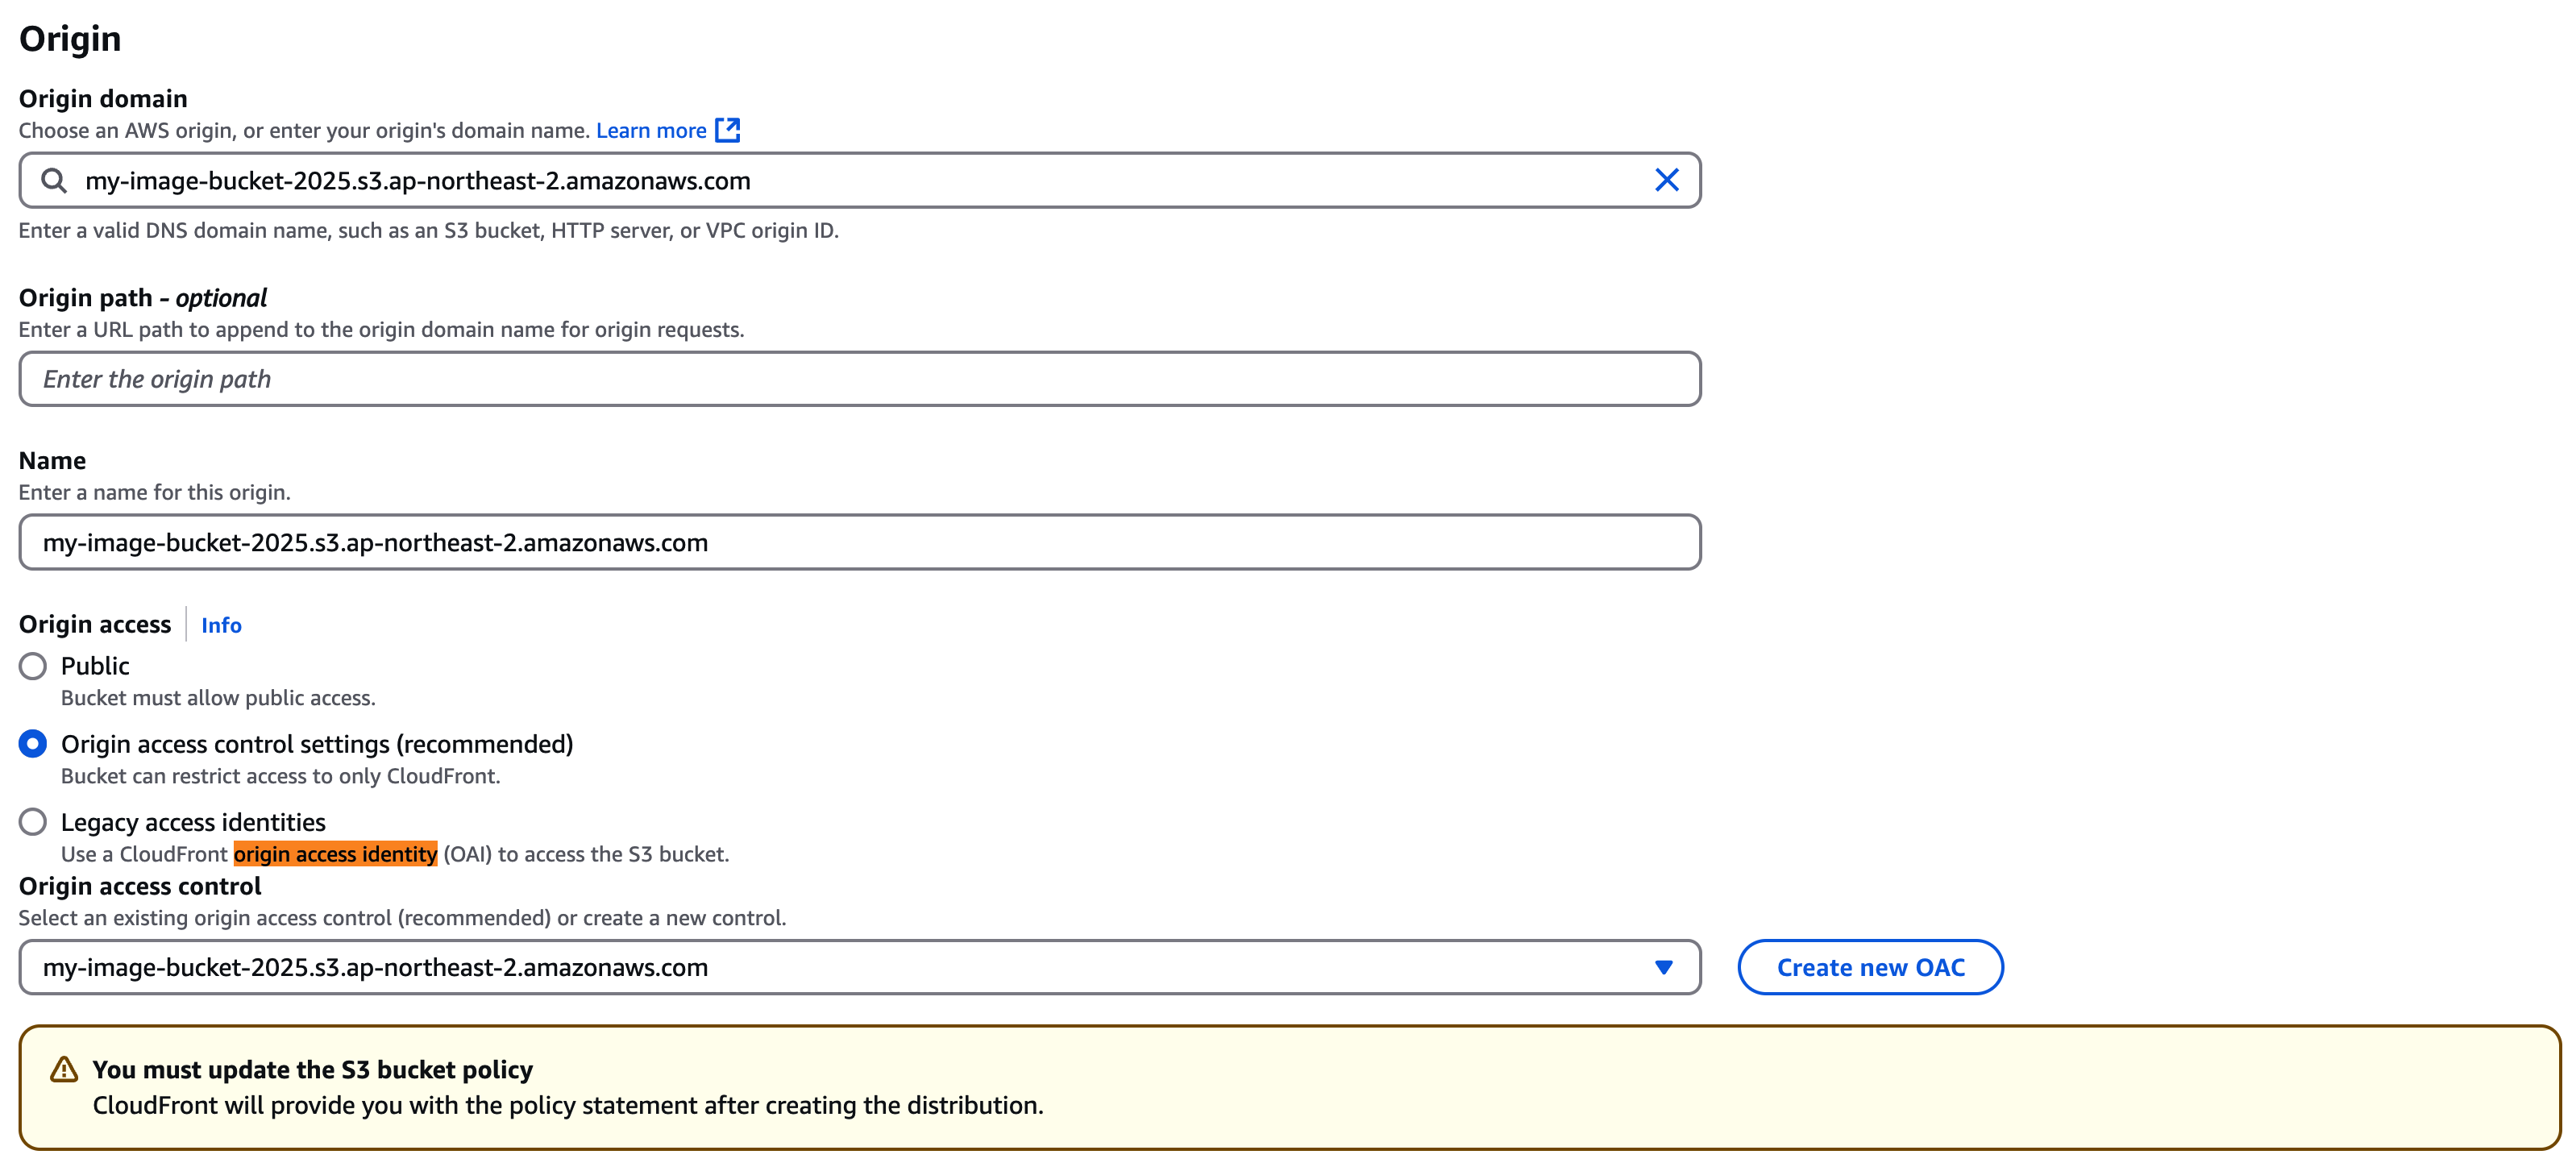Image resolution: width=2576 pixels, height=1167 pixels.
Task: Open the Origin access control dropdown
Action: coord(860,967)
